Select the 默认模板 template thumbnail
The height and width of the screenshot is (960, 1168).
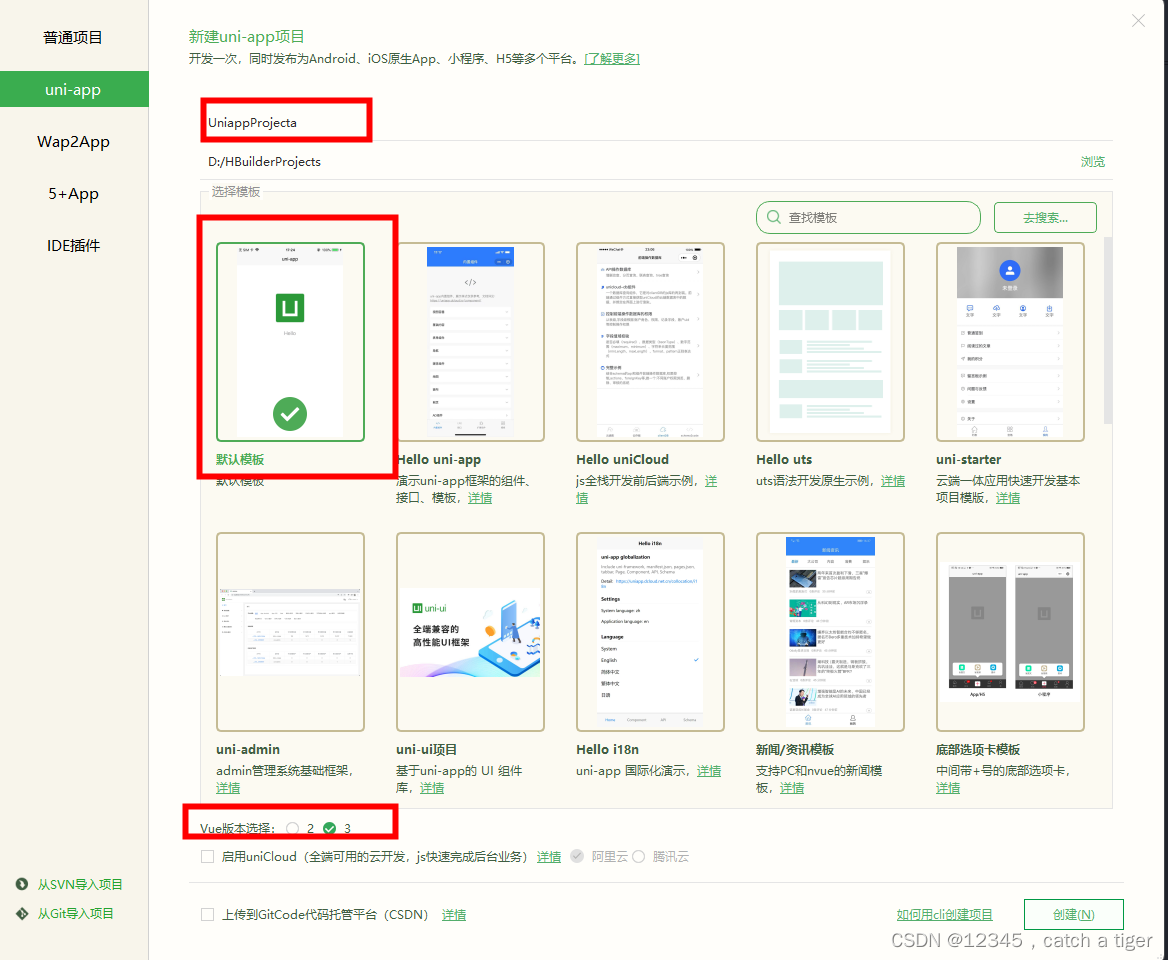coord(290,342)
